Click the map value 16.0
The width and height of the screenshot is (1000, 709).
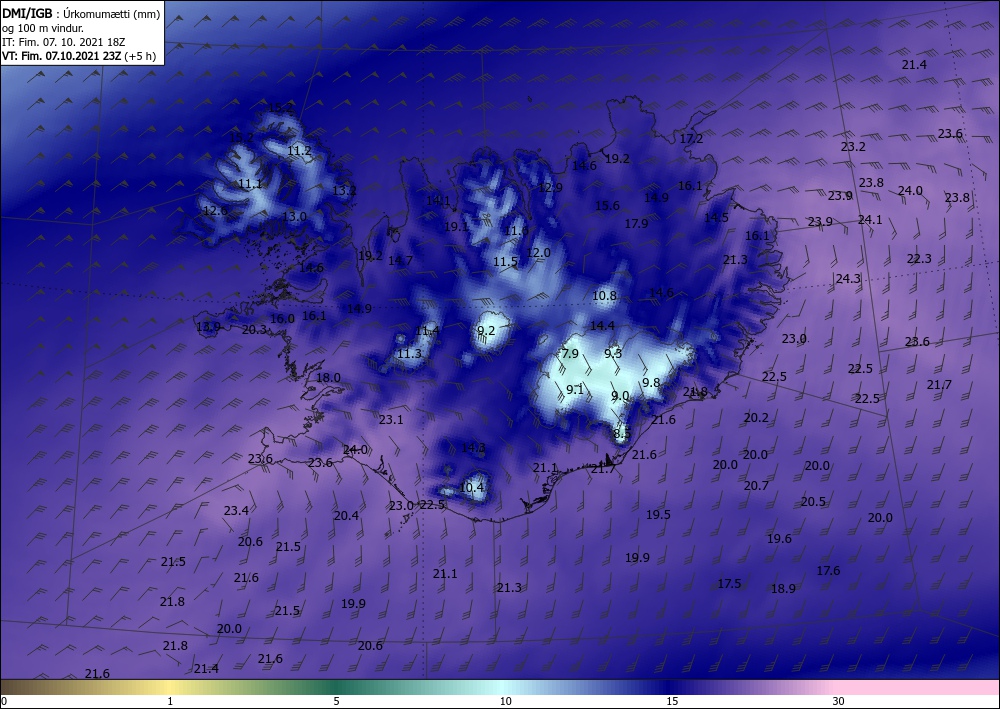click(x=282, y=319)
